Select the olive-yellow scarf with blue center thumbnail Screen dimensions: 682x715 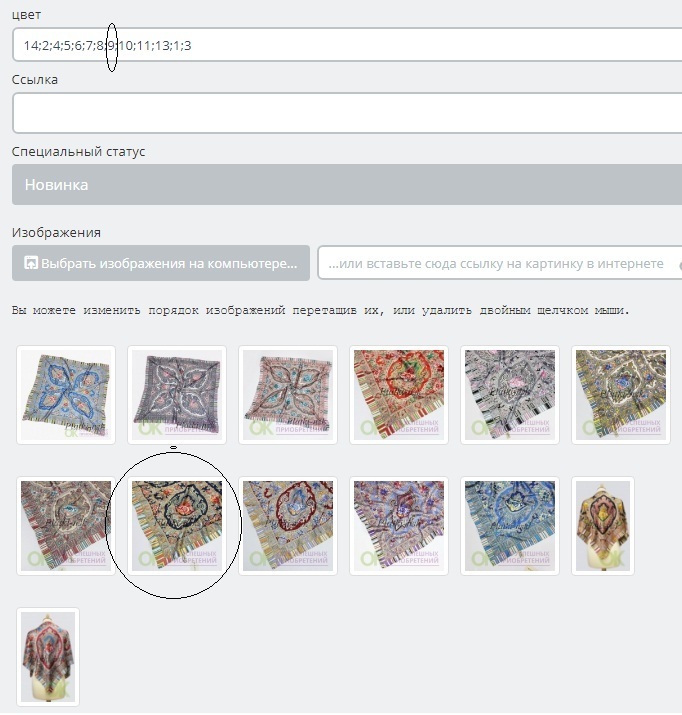point(621,395)
